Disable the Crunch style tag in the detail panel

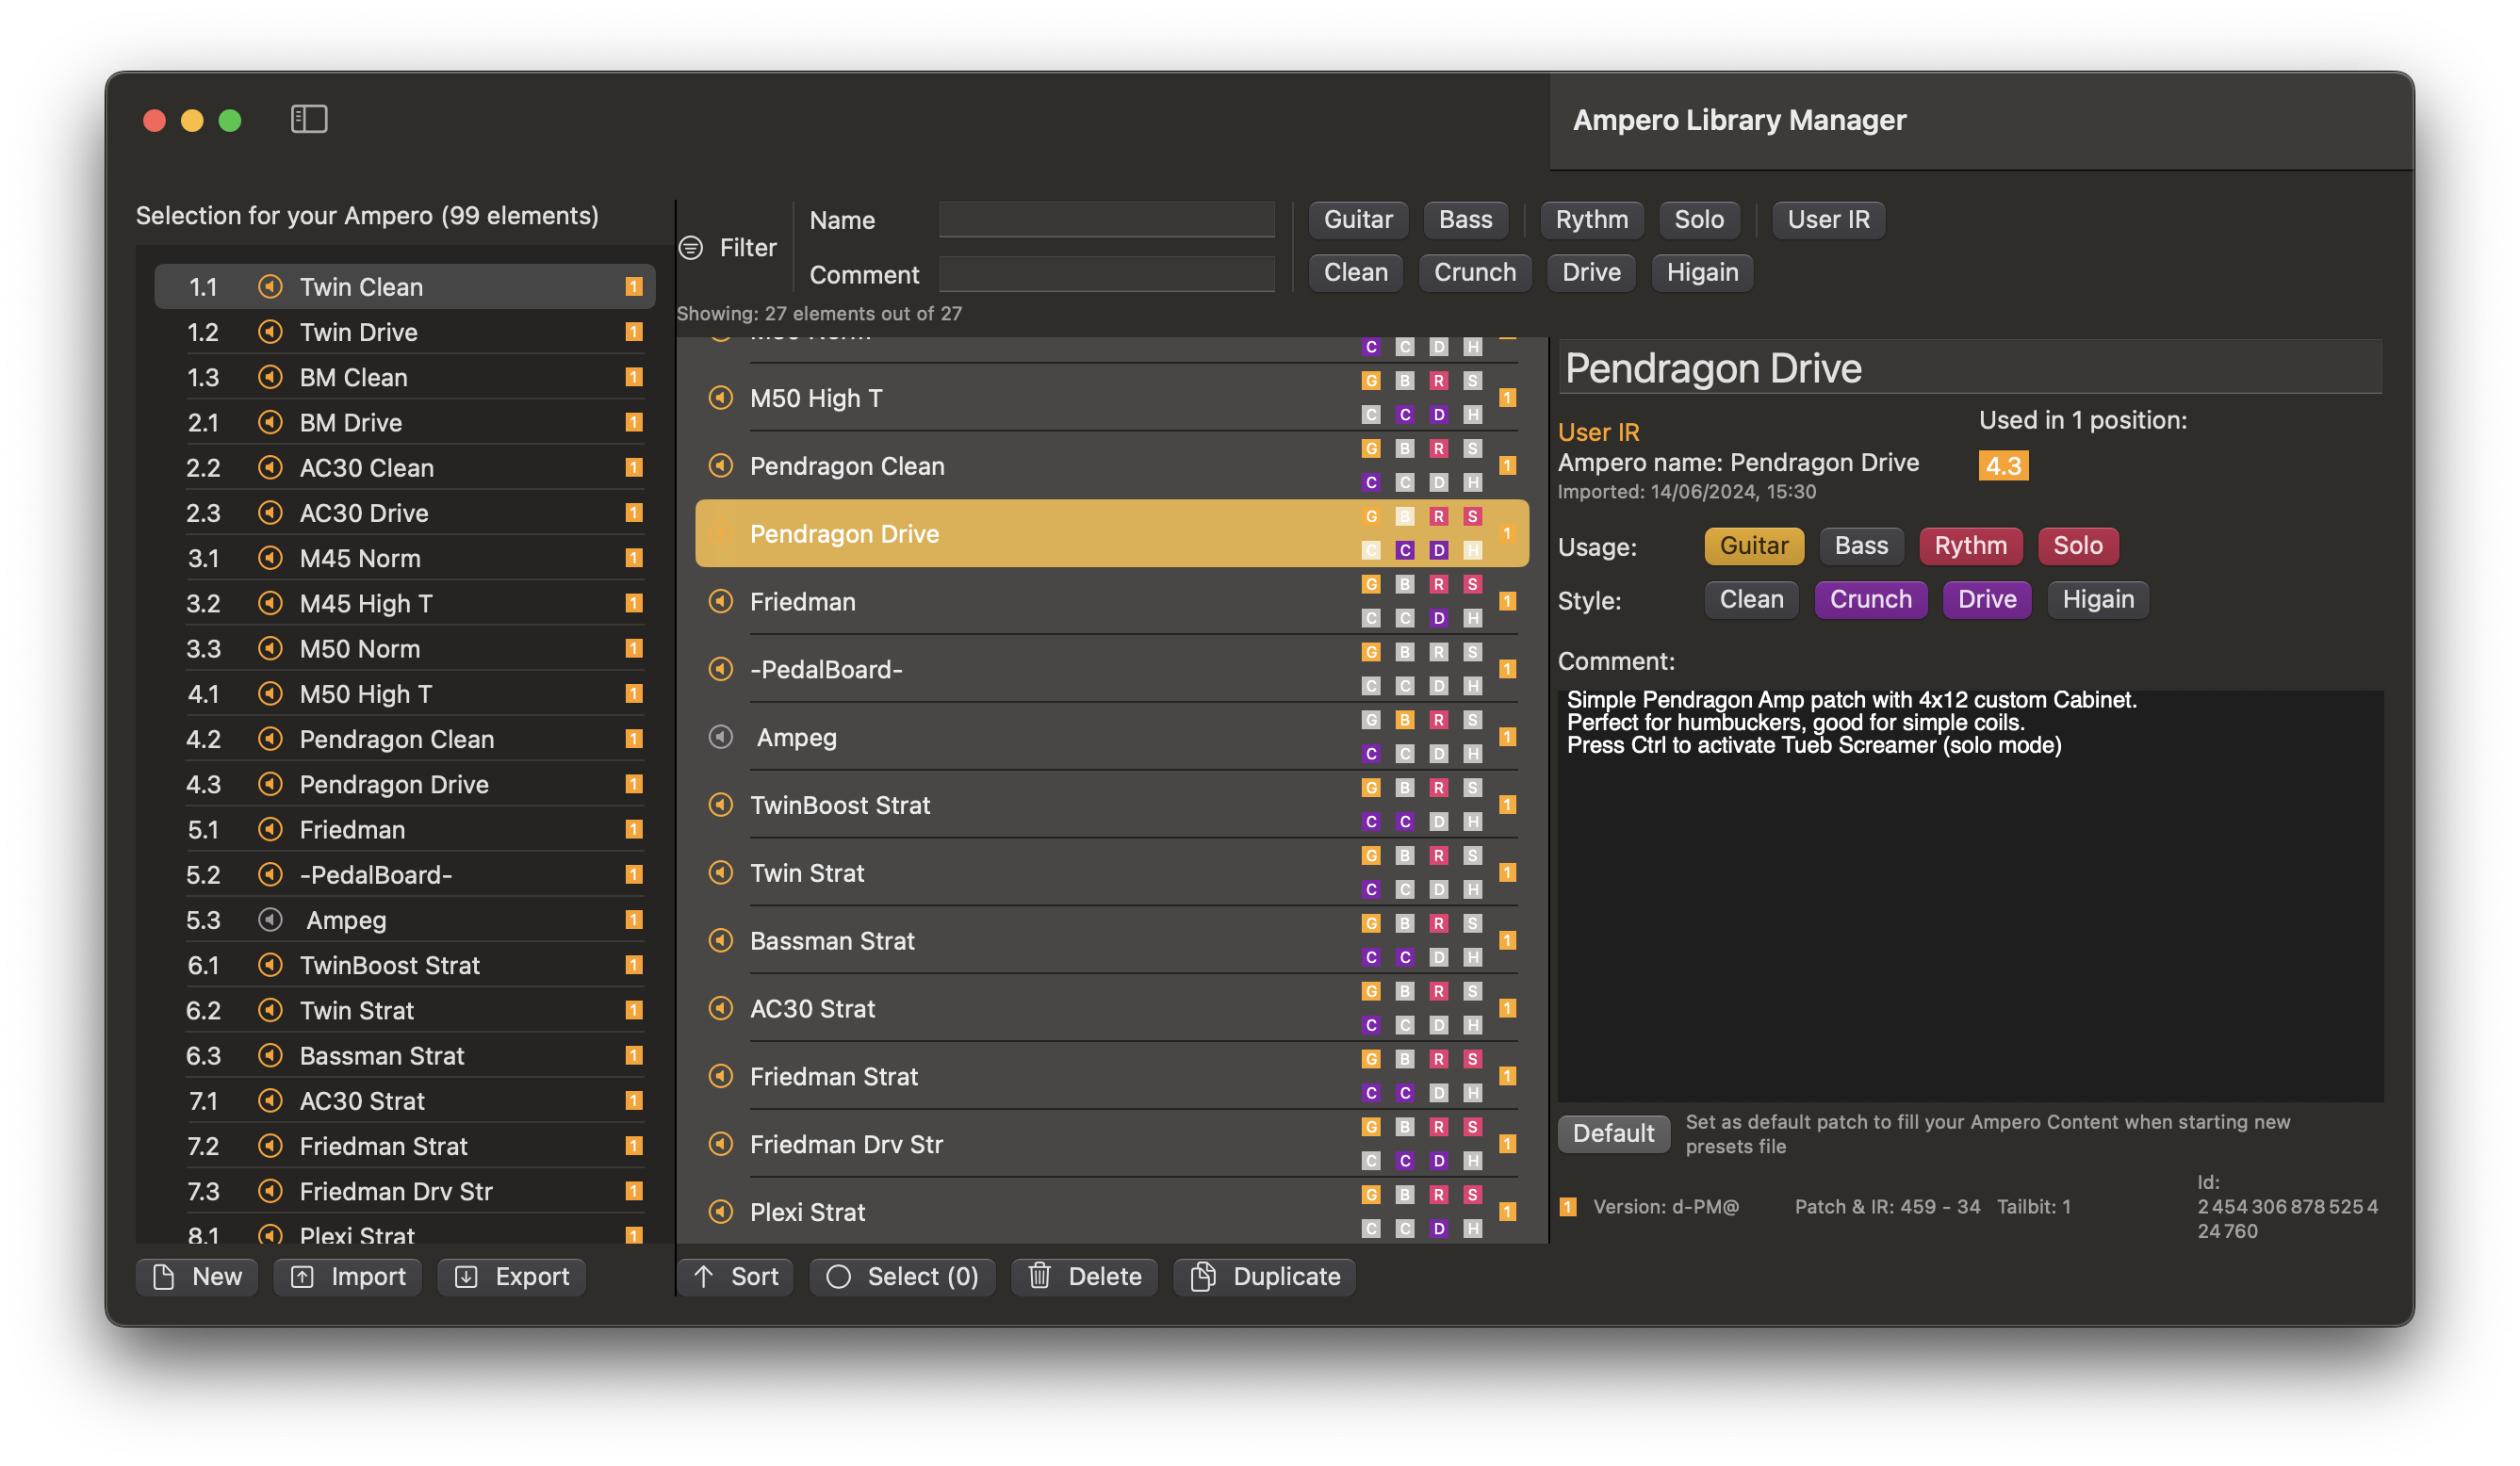(1870, 600)
